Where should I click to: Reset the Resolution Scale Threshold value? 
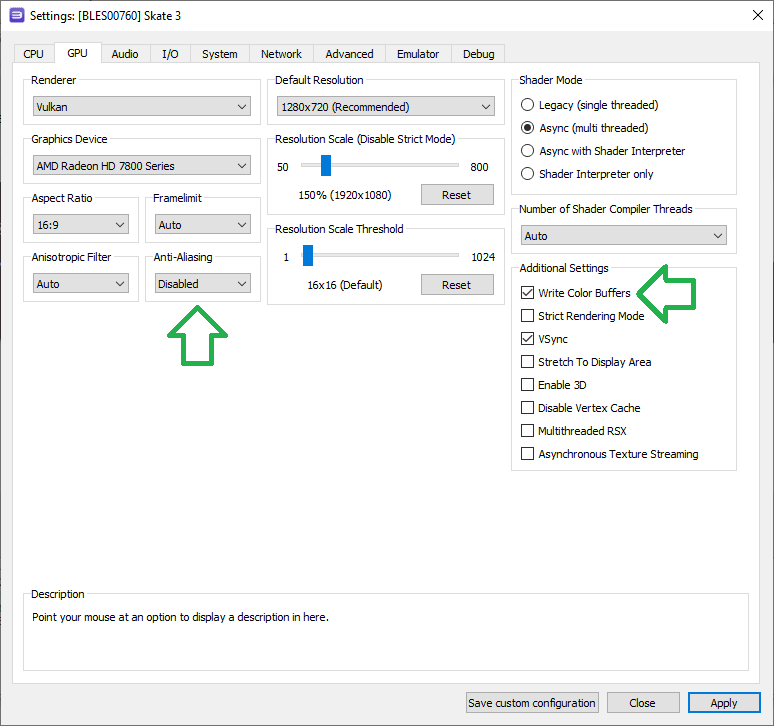coord(457,285)
